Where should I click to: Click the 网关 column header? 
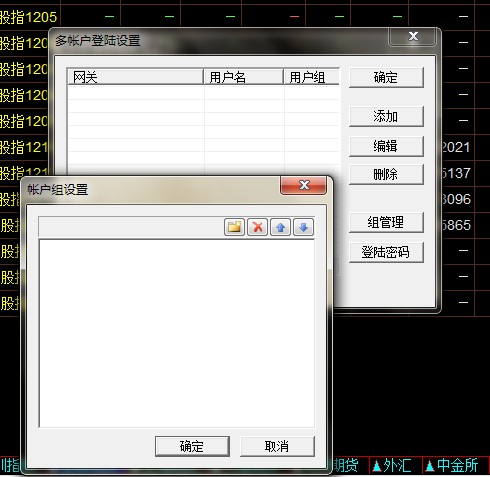(x=135, y=77)
